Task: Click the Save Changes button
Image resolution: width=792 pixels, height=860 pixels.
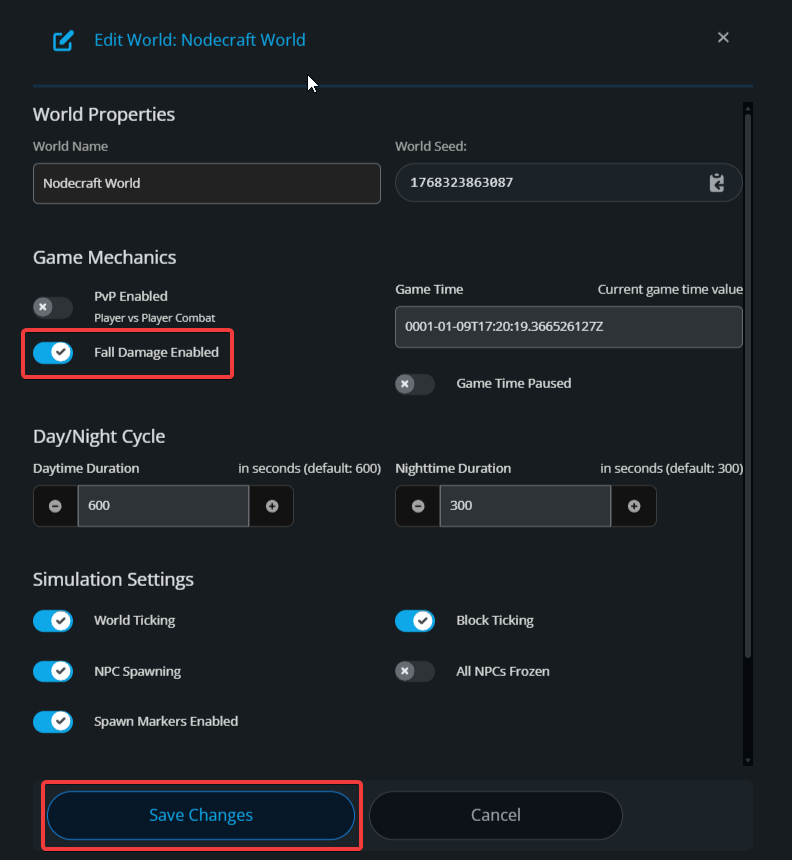Action: pyautogui.click(x=201, y=815)
